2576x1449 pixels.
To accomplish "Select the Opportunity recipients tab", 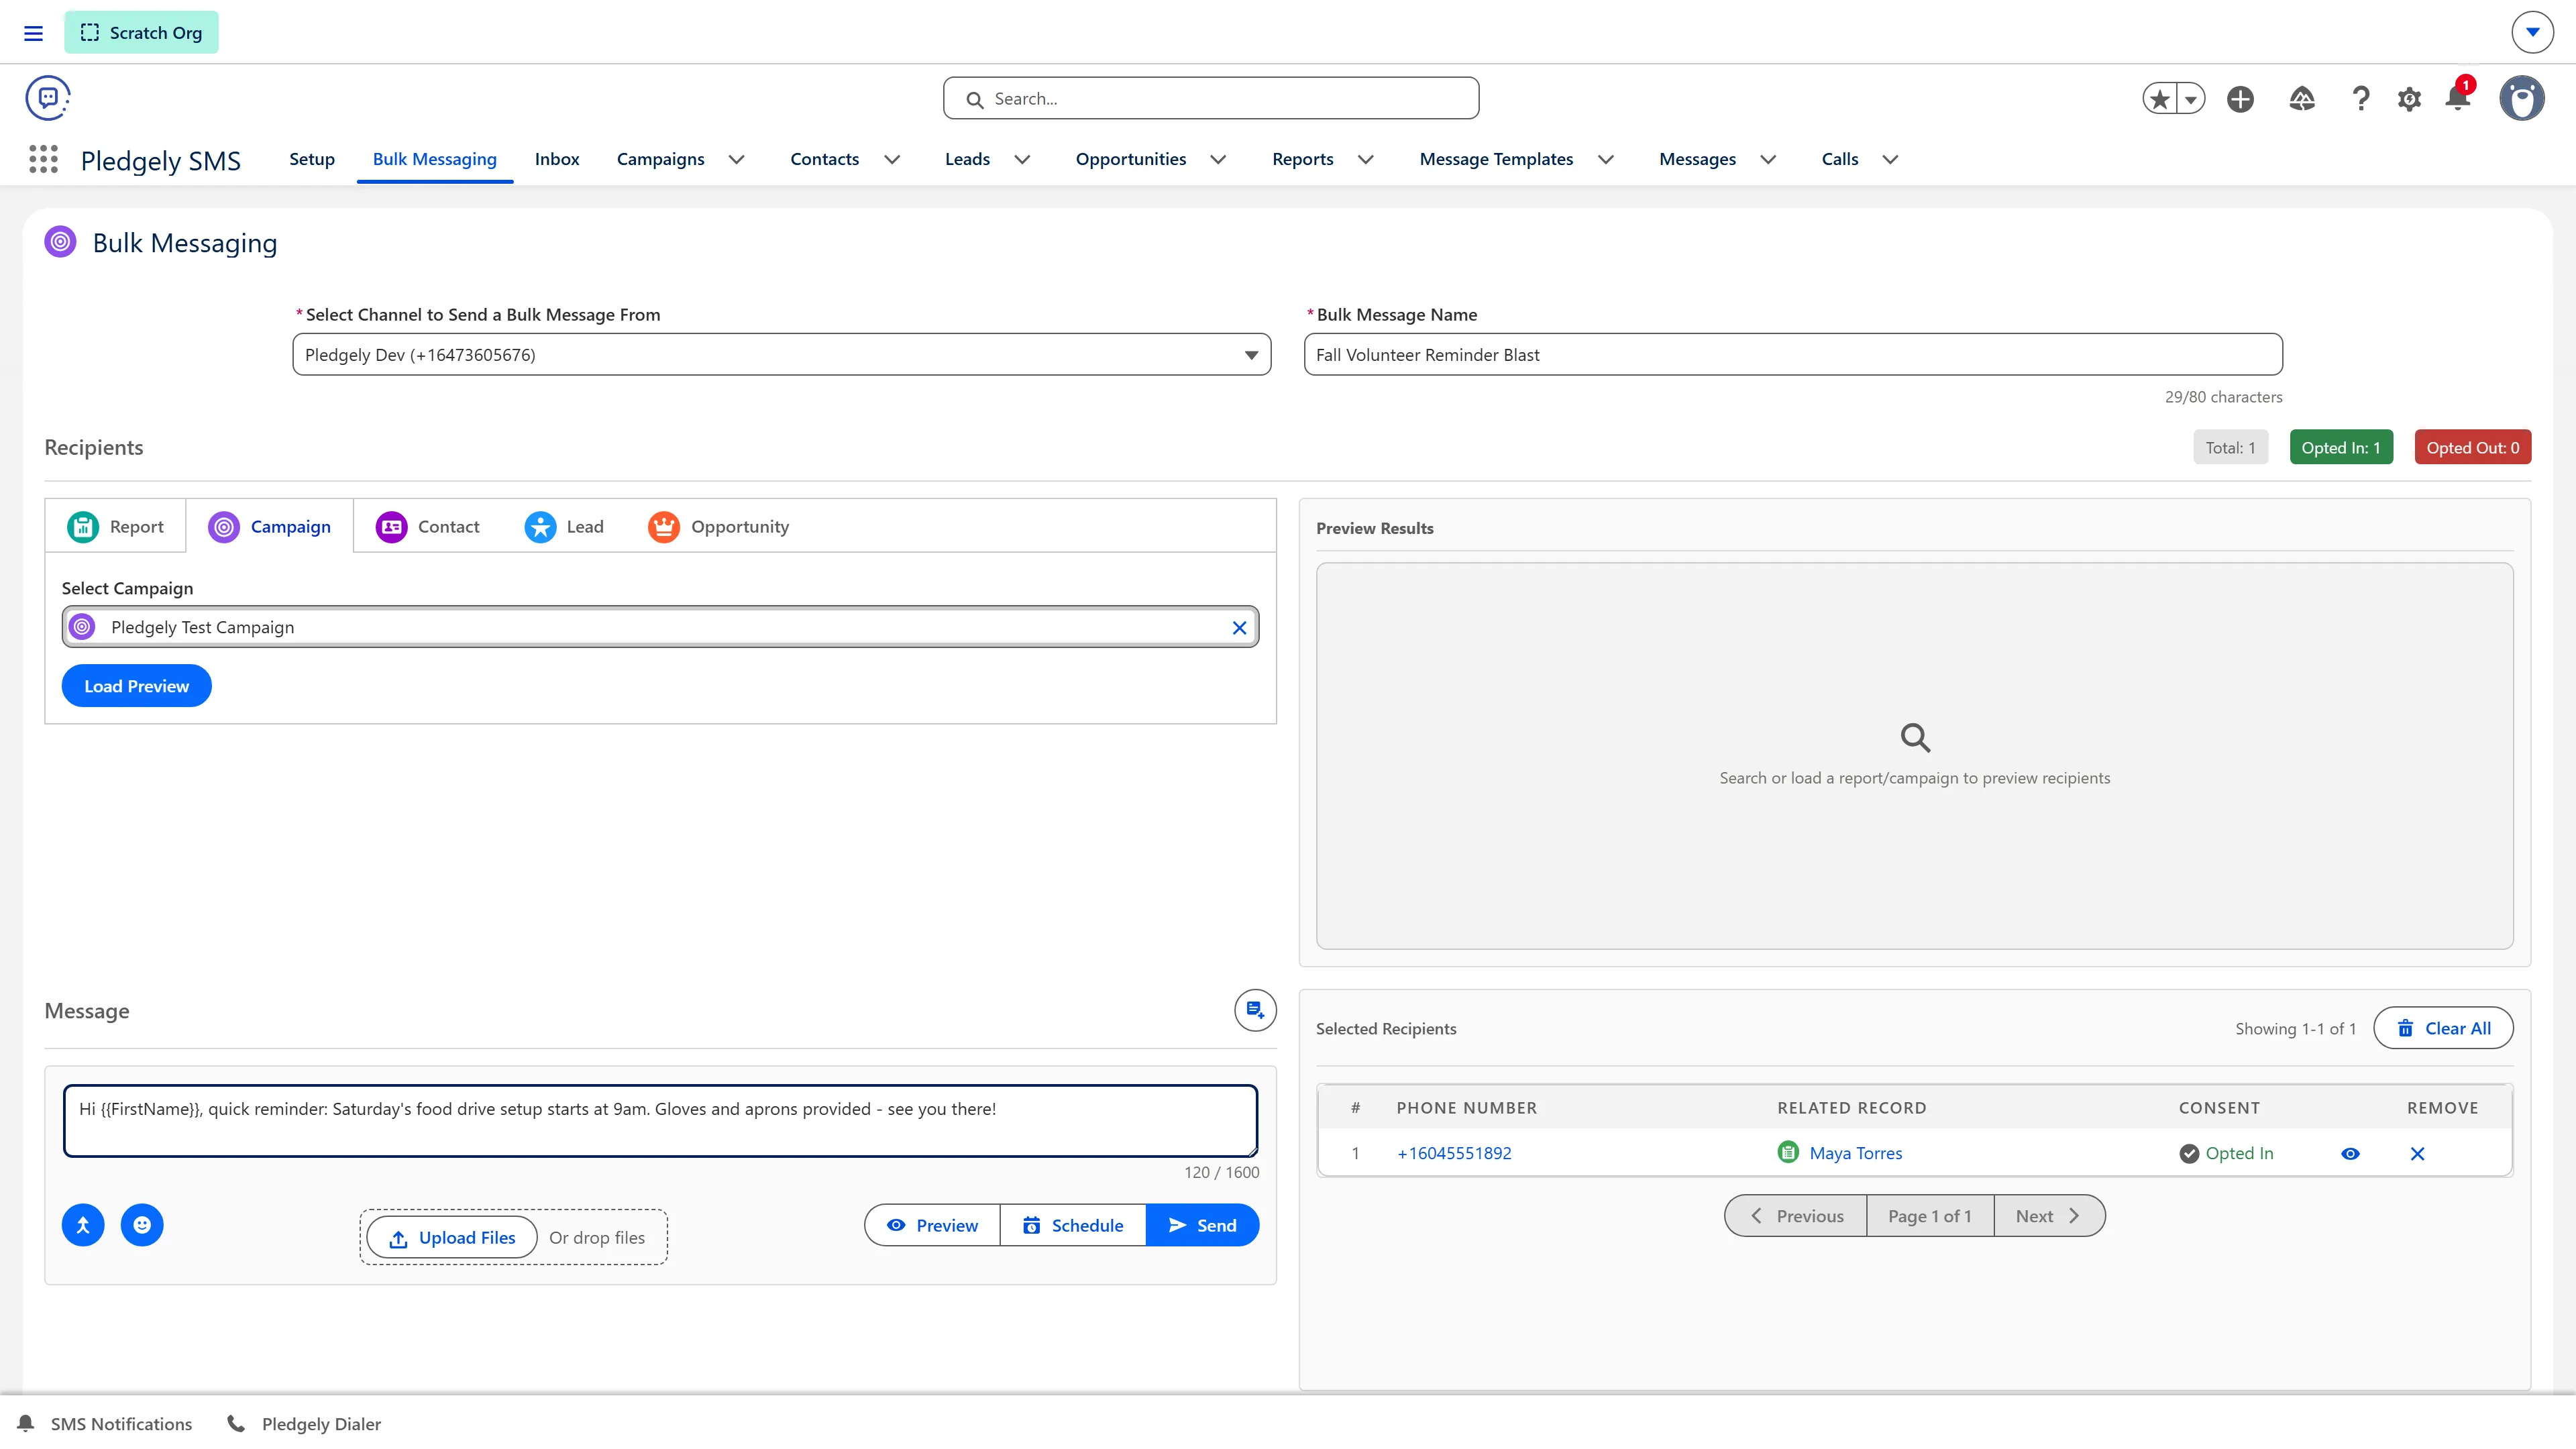I will (719, 527).
